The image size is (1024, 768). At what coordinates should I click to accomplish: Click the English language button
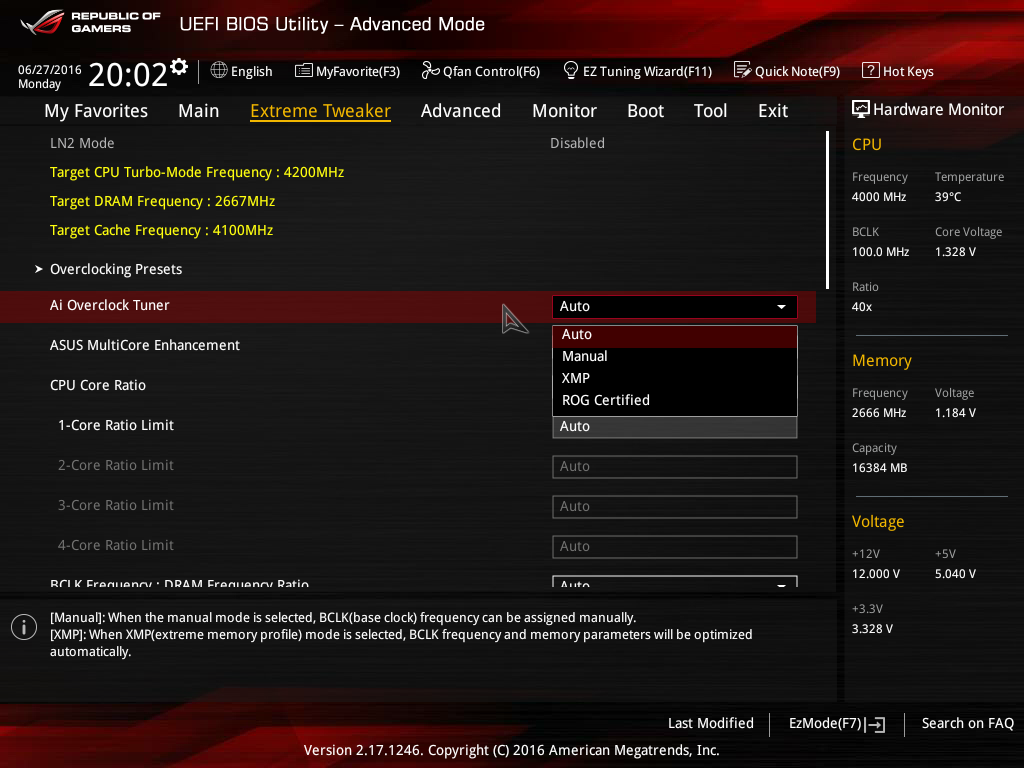pyautogui.click(x=242, y=71)
